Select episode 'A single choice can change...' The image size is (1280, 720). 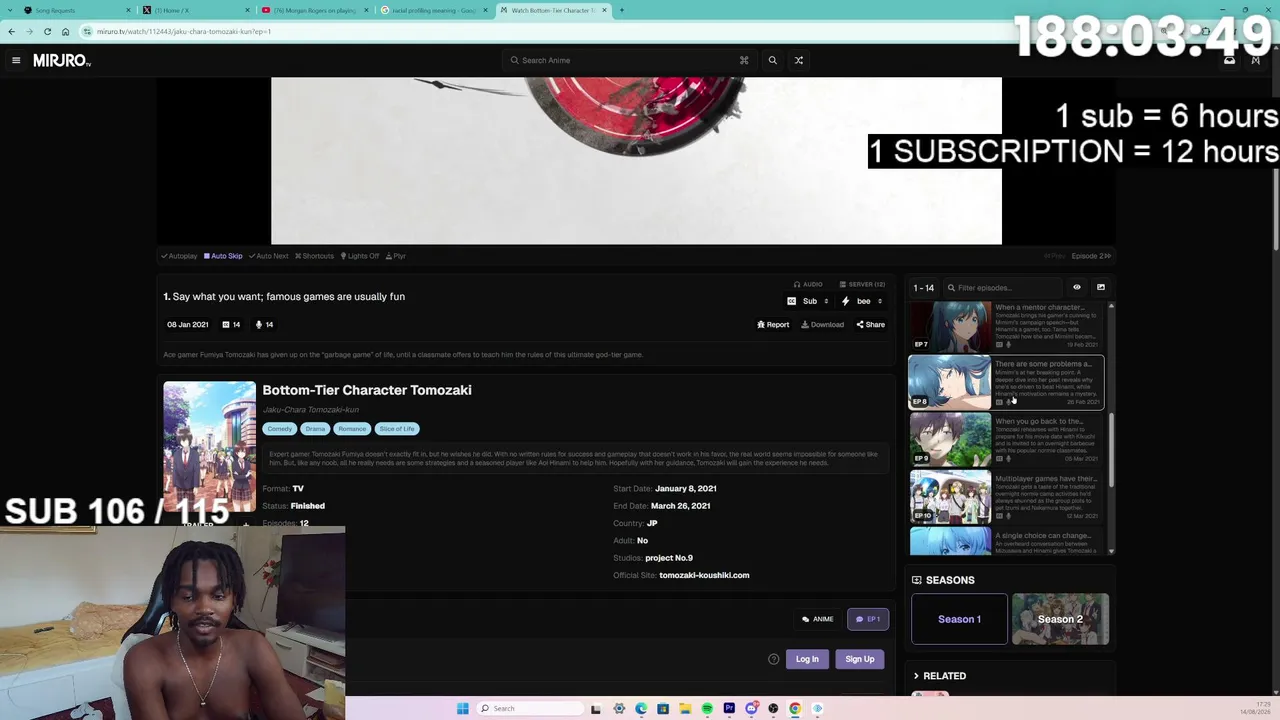(1043, 535)
